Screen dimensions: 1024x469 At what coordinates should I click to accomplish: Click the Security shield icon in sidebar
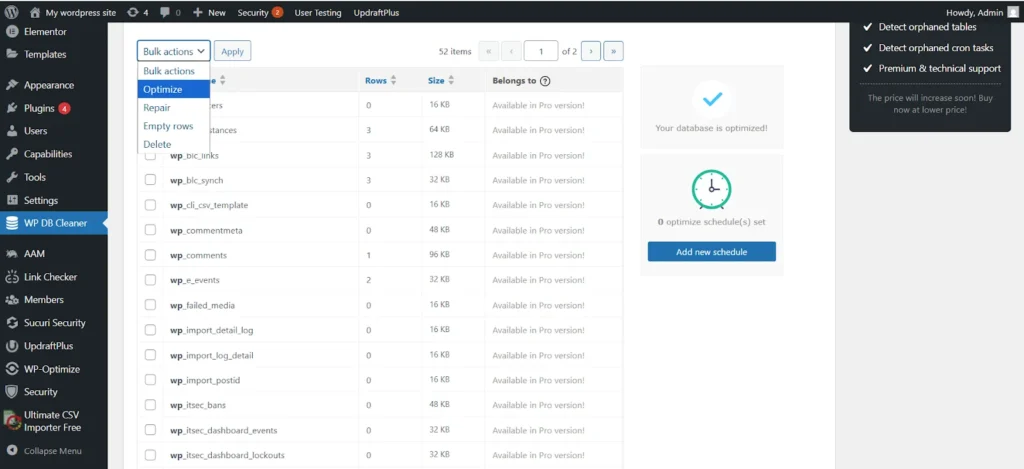coord(11,392)
